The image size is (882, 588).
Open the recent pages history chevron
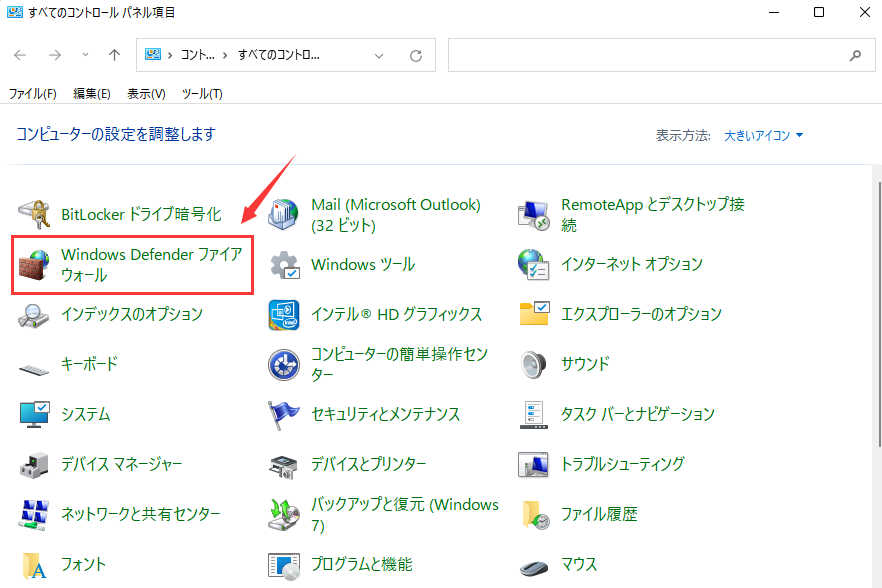[85, 56]
